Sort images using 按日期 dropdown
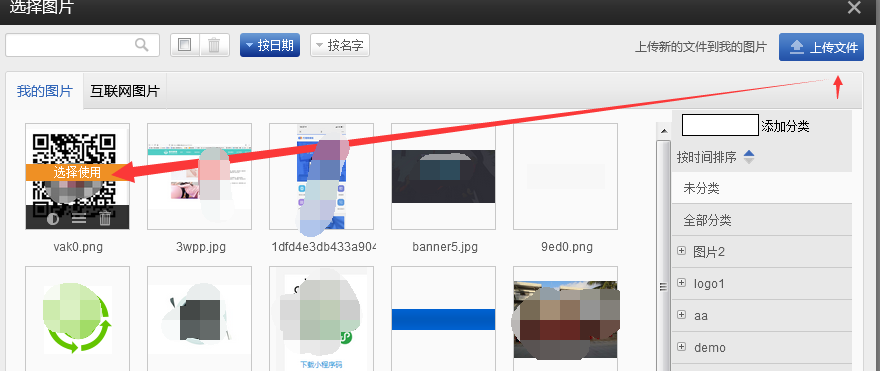Viewport: 880px width, 371px height. (270, 45)
